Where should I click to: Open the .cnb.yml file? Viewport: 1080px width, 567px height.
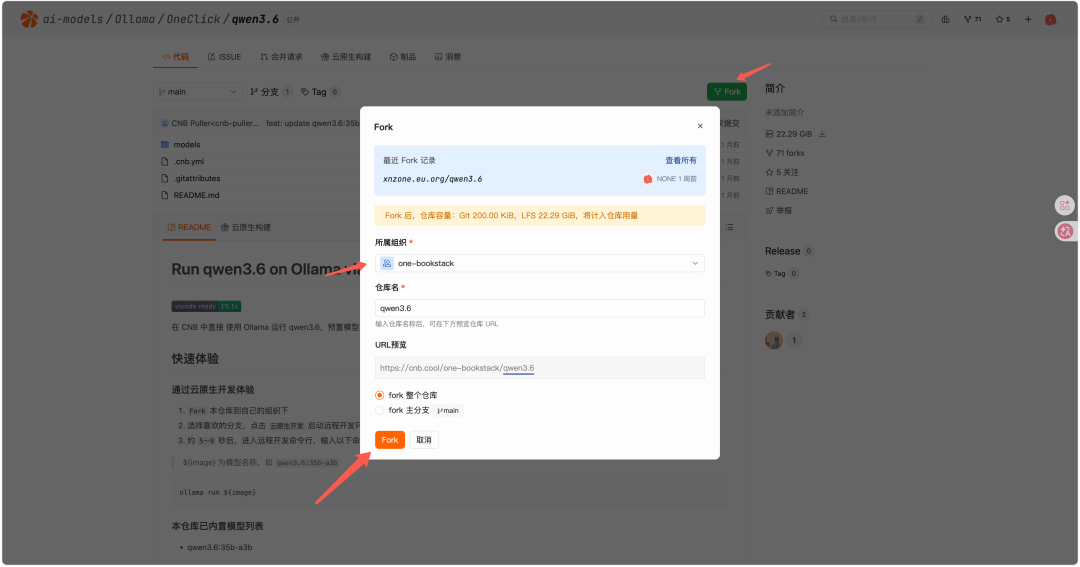189,161
